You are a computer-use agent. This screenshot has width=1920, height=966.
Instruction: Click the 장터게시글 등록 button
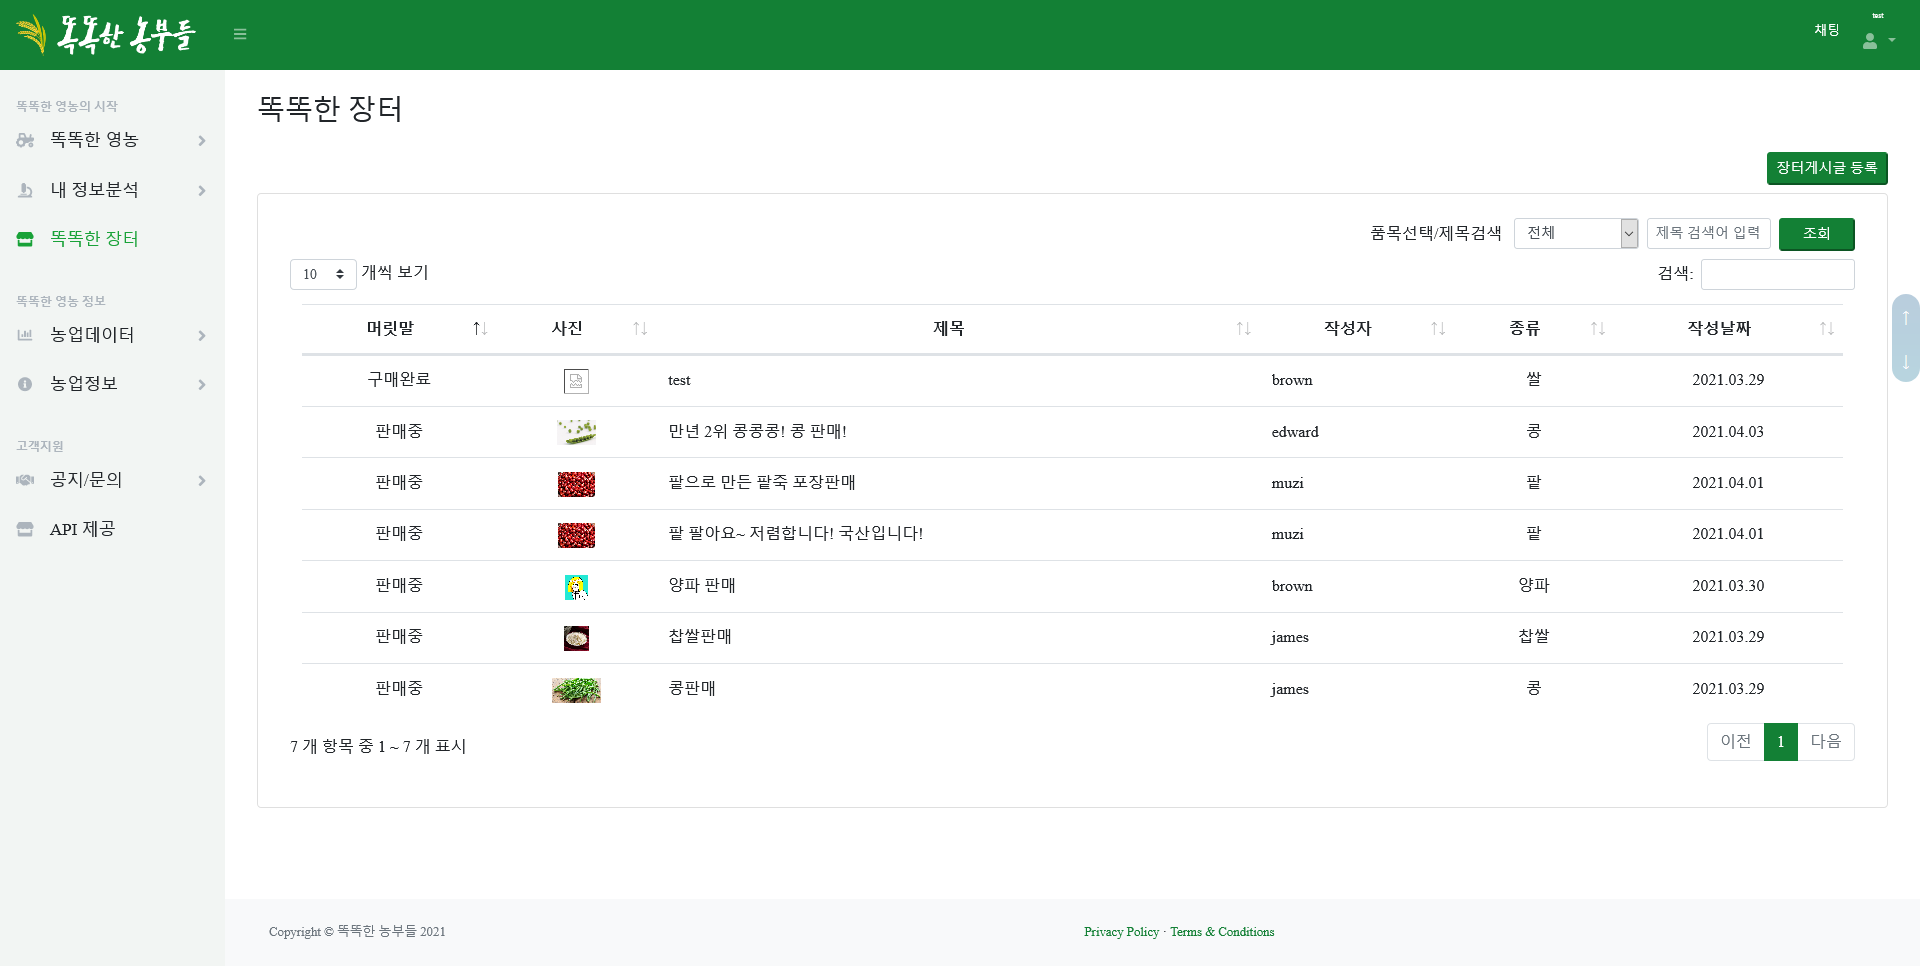(1826, 168)
